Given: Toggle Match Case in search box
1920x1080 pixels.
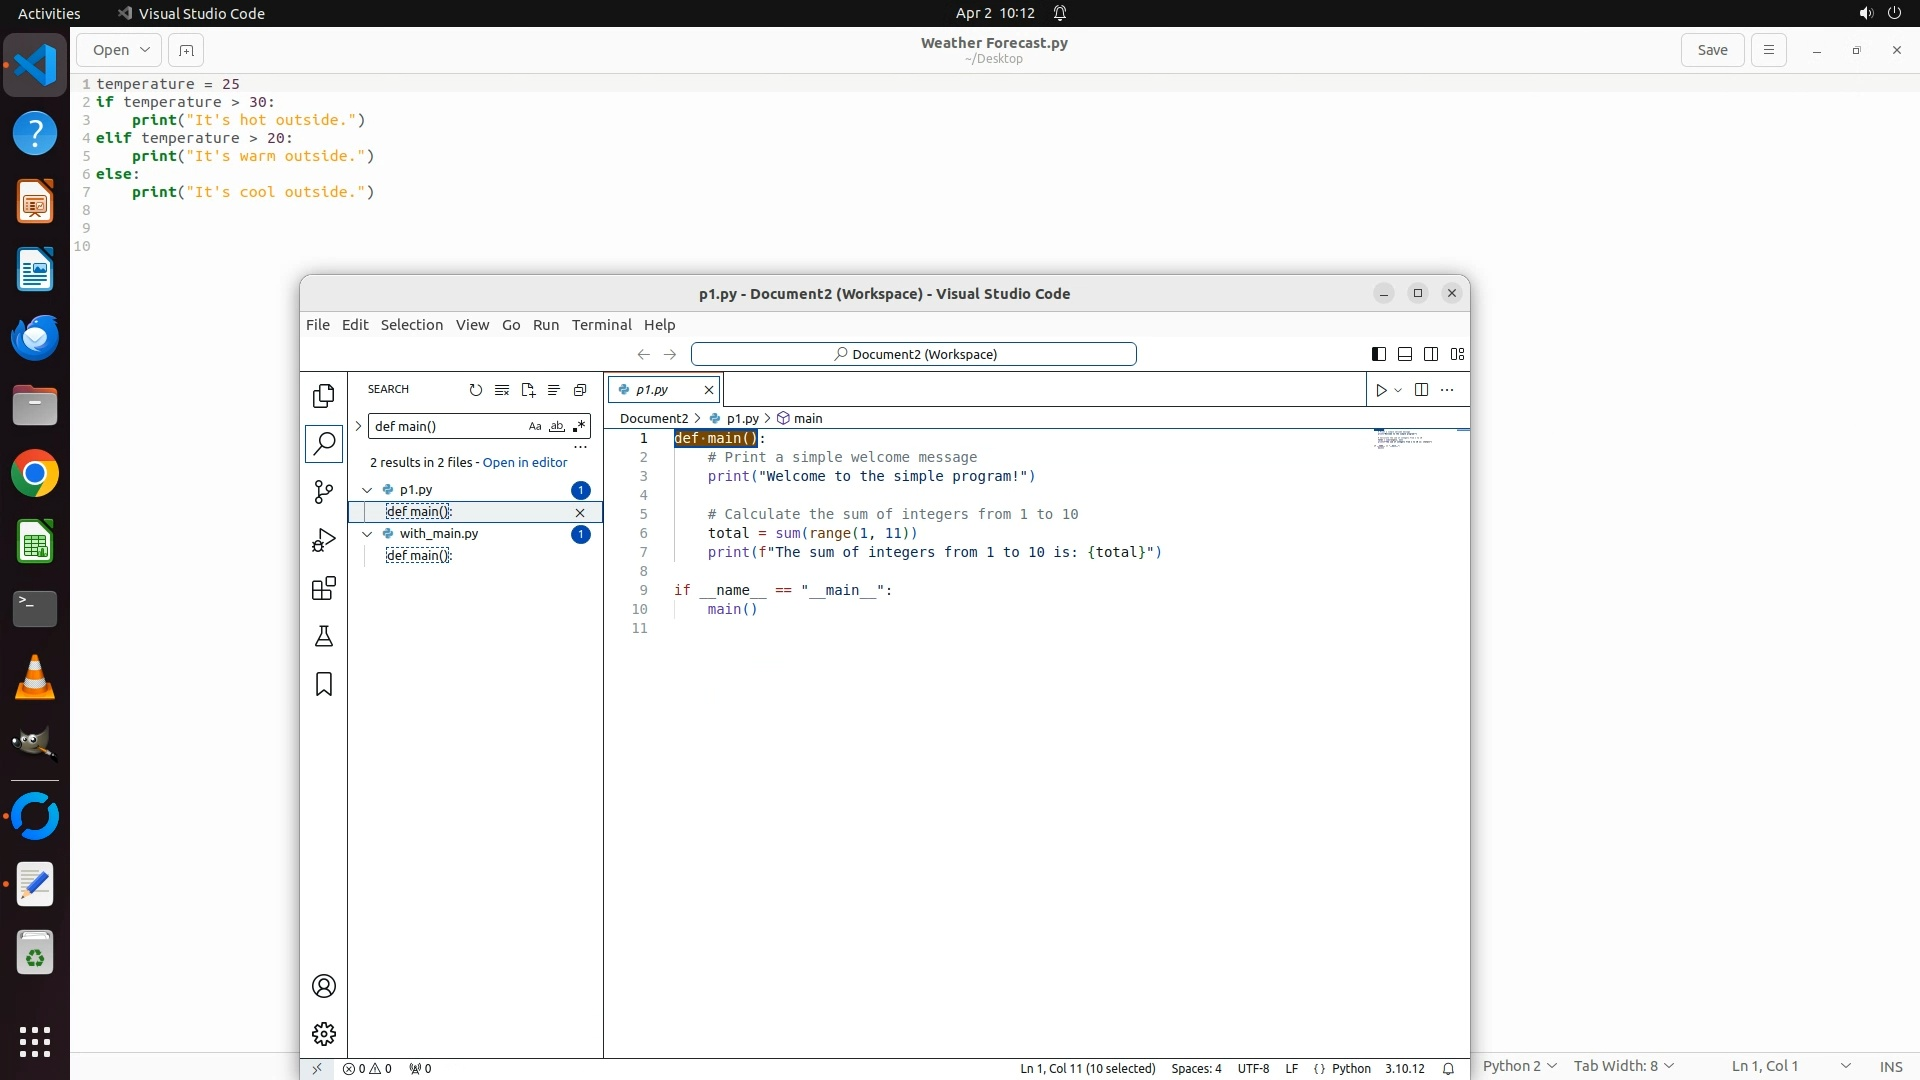Looking at the screenshot, I should coord(535,426).
